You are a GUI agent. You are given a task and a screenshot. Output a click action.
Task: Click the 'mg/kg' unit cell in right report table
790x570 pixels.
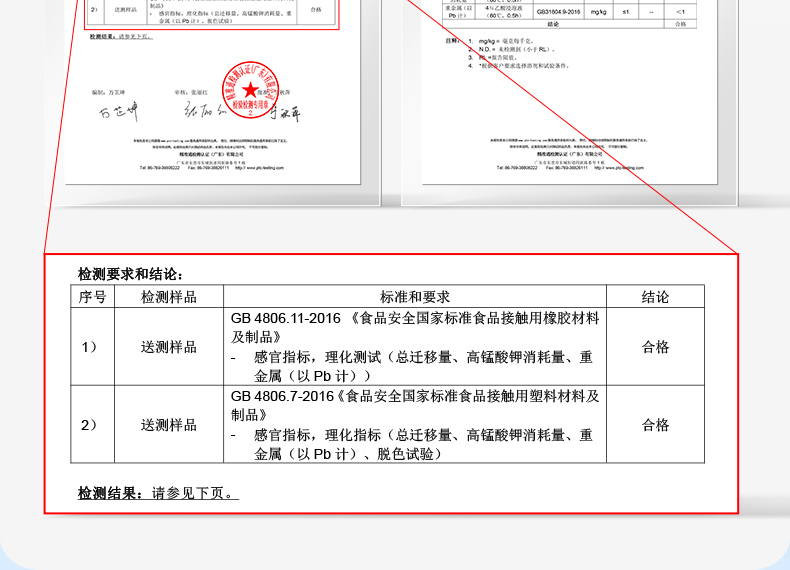pos(598,12)
